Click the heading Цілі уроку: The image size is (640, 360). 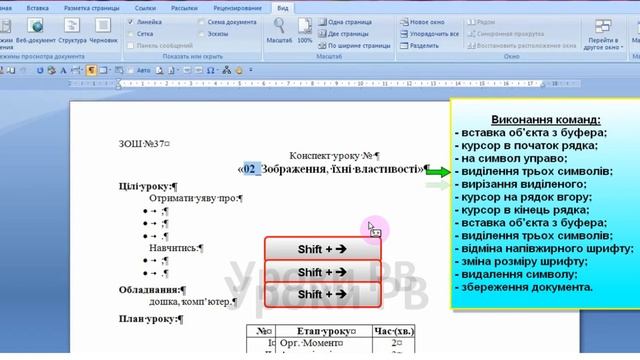145,187
